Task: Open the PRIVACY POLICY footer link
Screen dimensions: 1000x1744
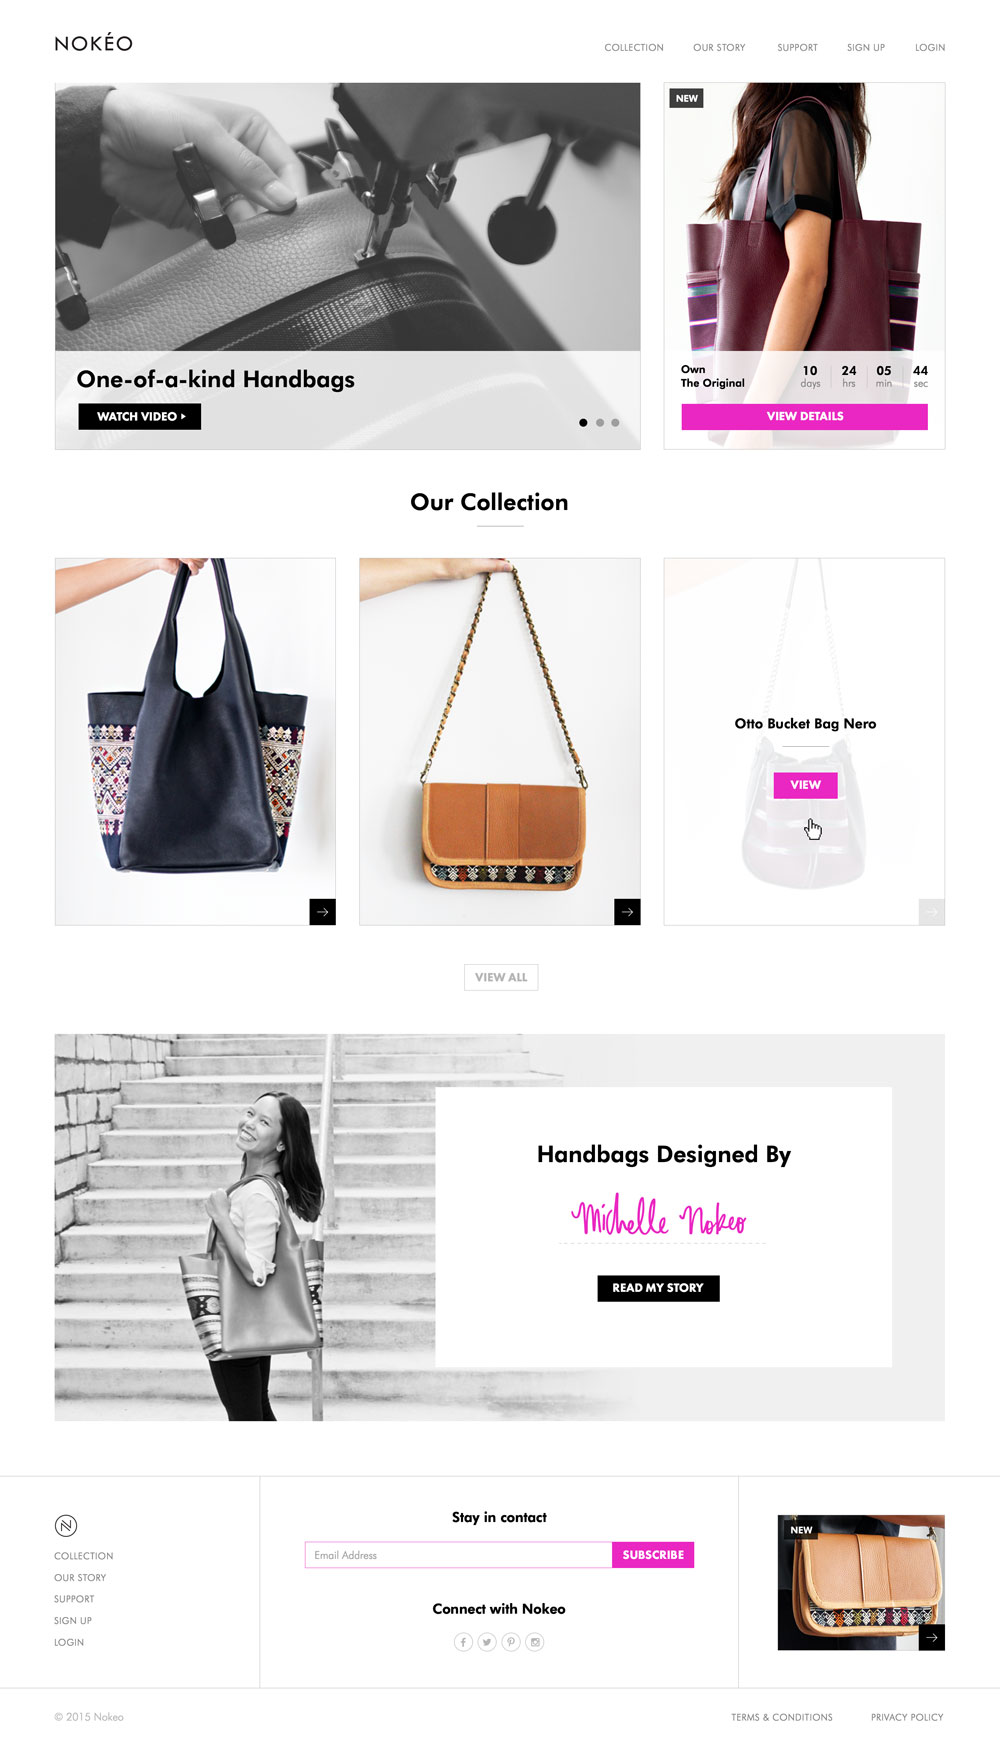Action: [x=907, y=1717]
